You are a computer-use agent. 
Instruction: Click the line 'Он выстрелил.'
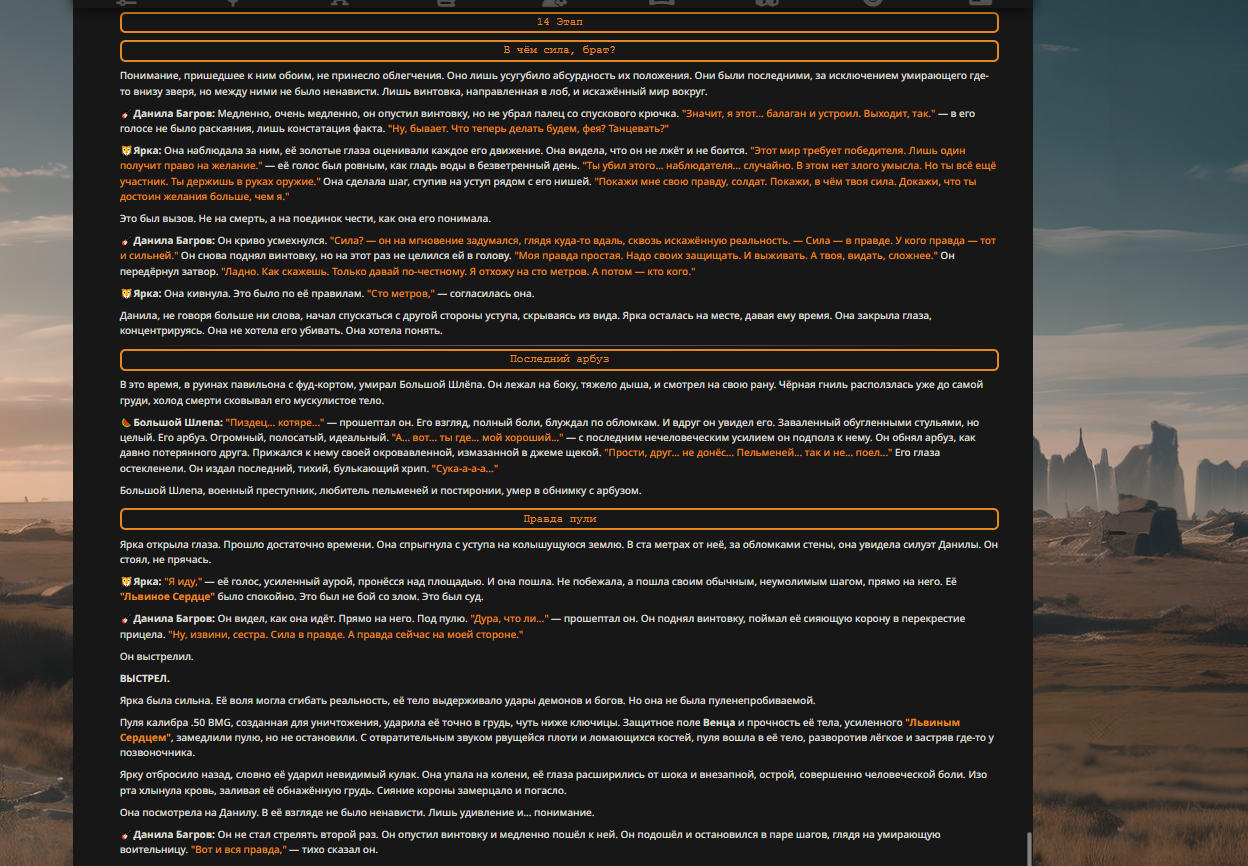(157, 656)
